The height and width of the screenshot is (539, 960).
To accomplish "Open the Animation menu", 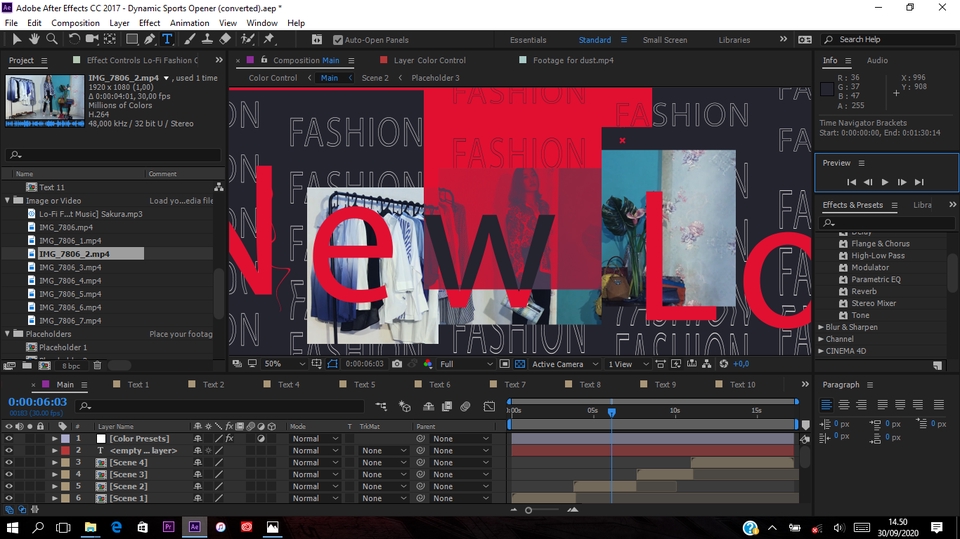I will pos(189,23).
